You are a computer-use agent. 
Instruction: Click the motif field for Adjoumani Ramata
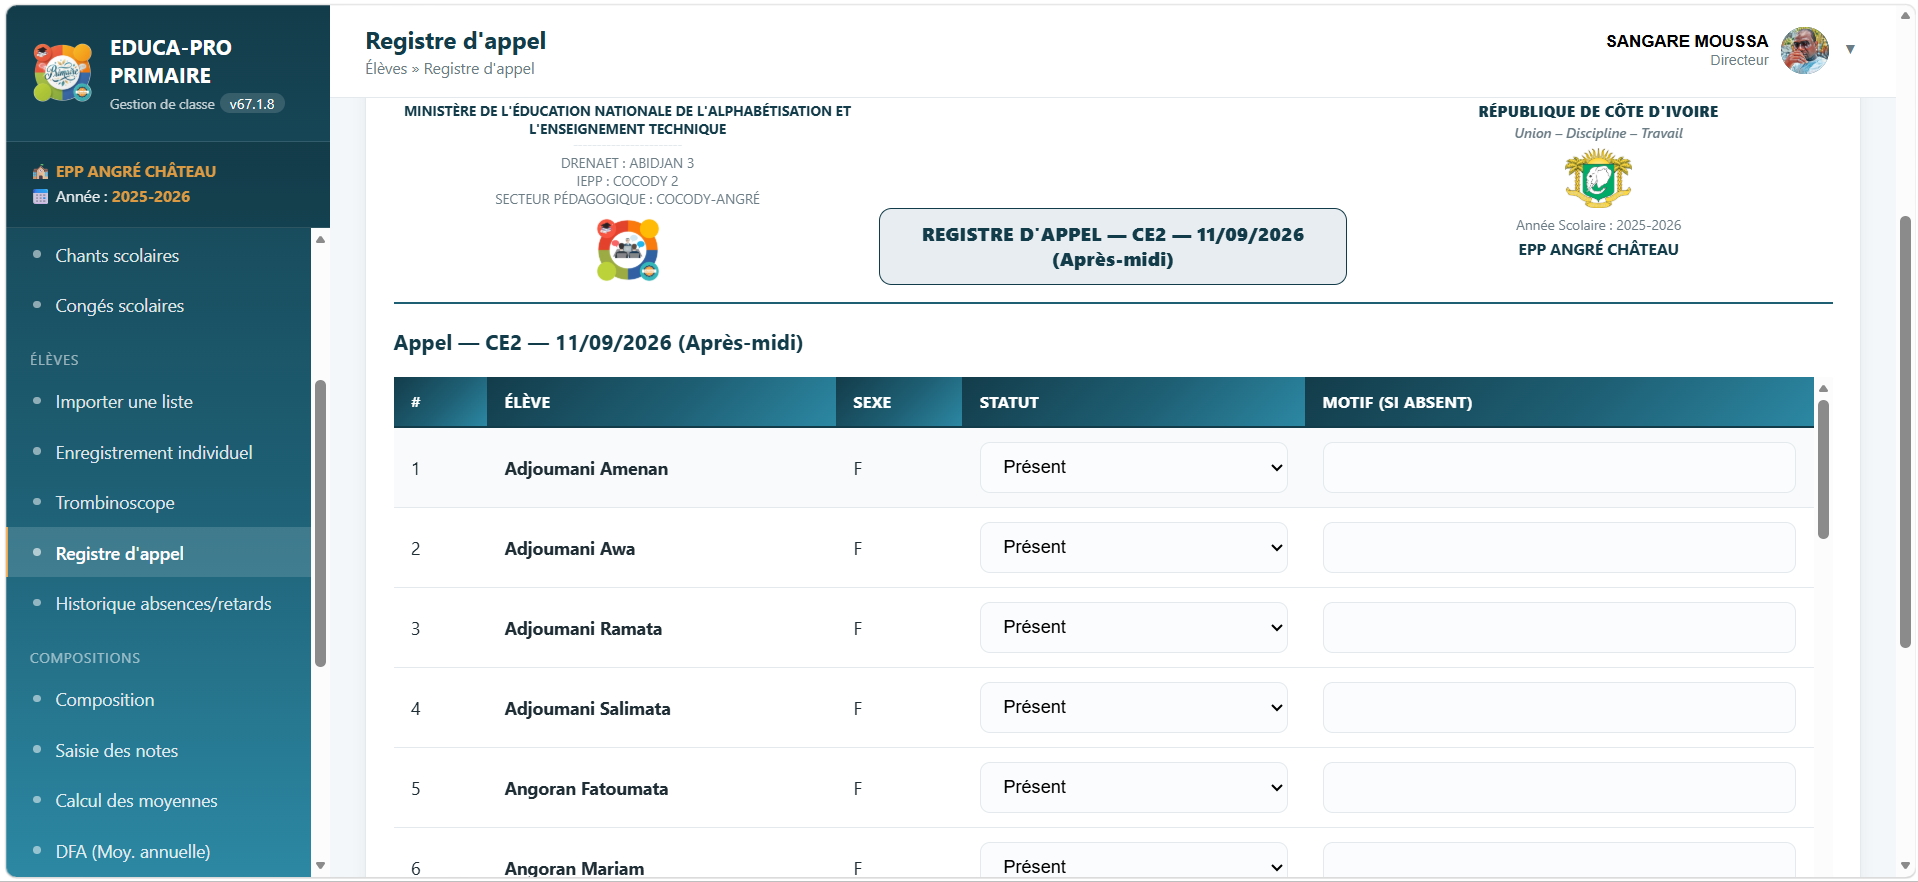click(1559, 628)
